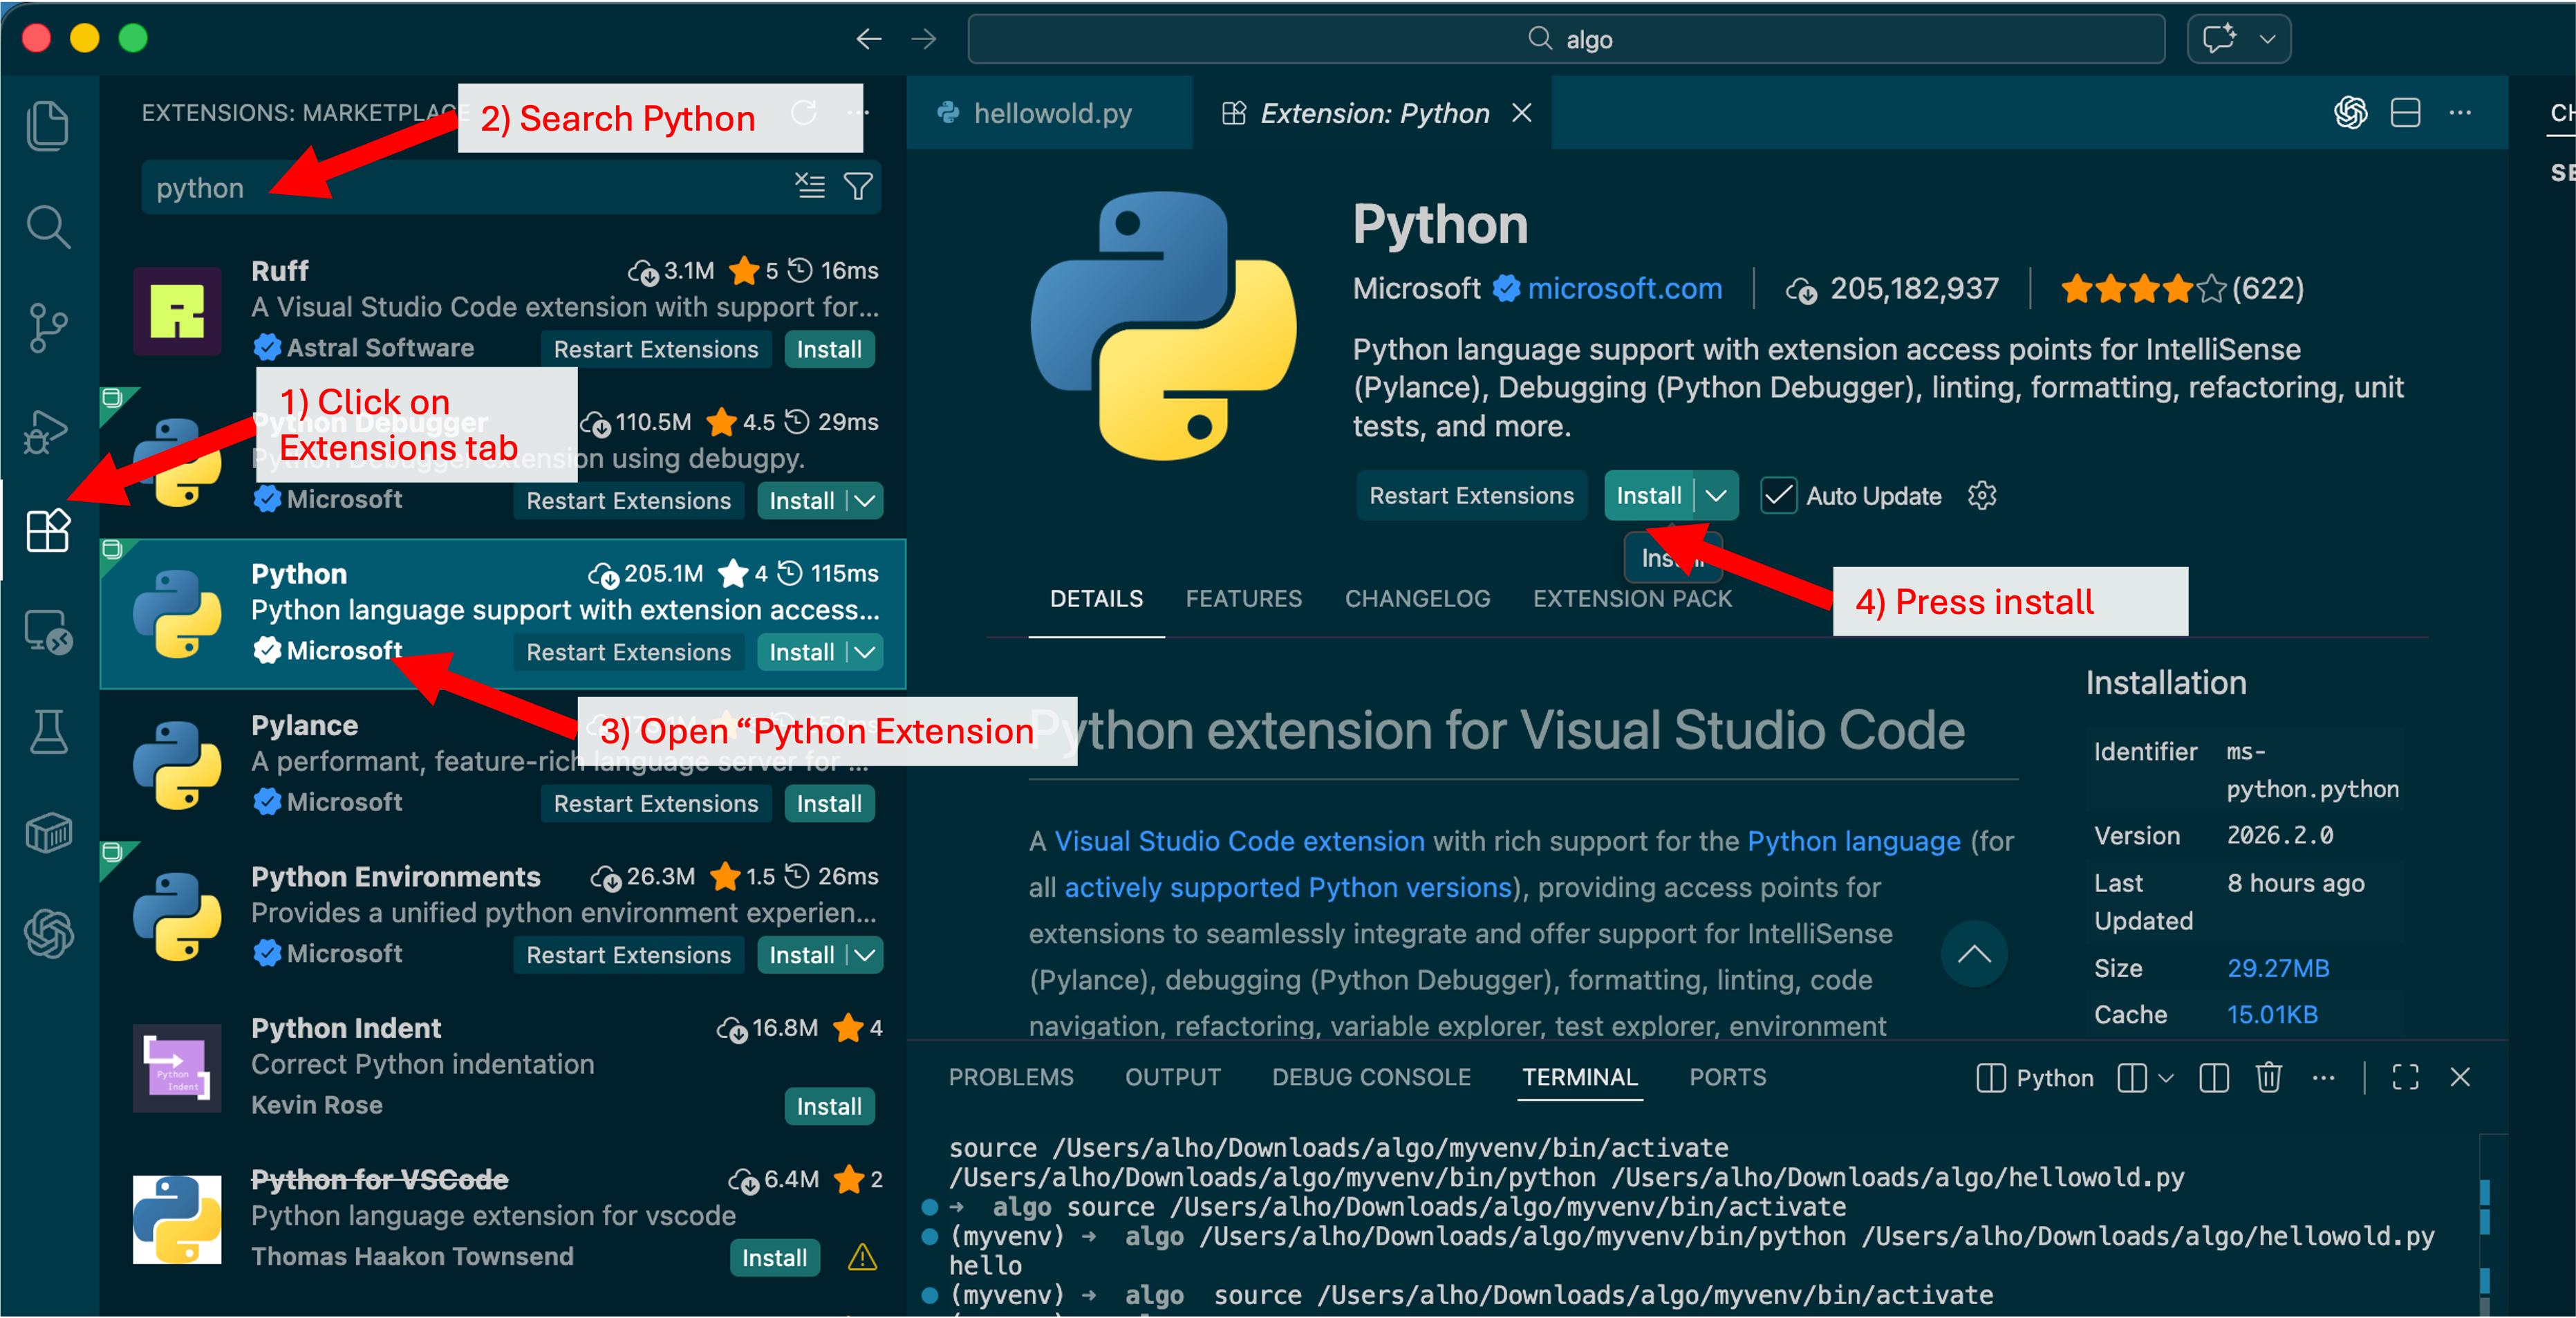Expand Install options for Python Environments

point(864,955)
